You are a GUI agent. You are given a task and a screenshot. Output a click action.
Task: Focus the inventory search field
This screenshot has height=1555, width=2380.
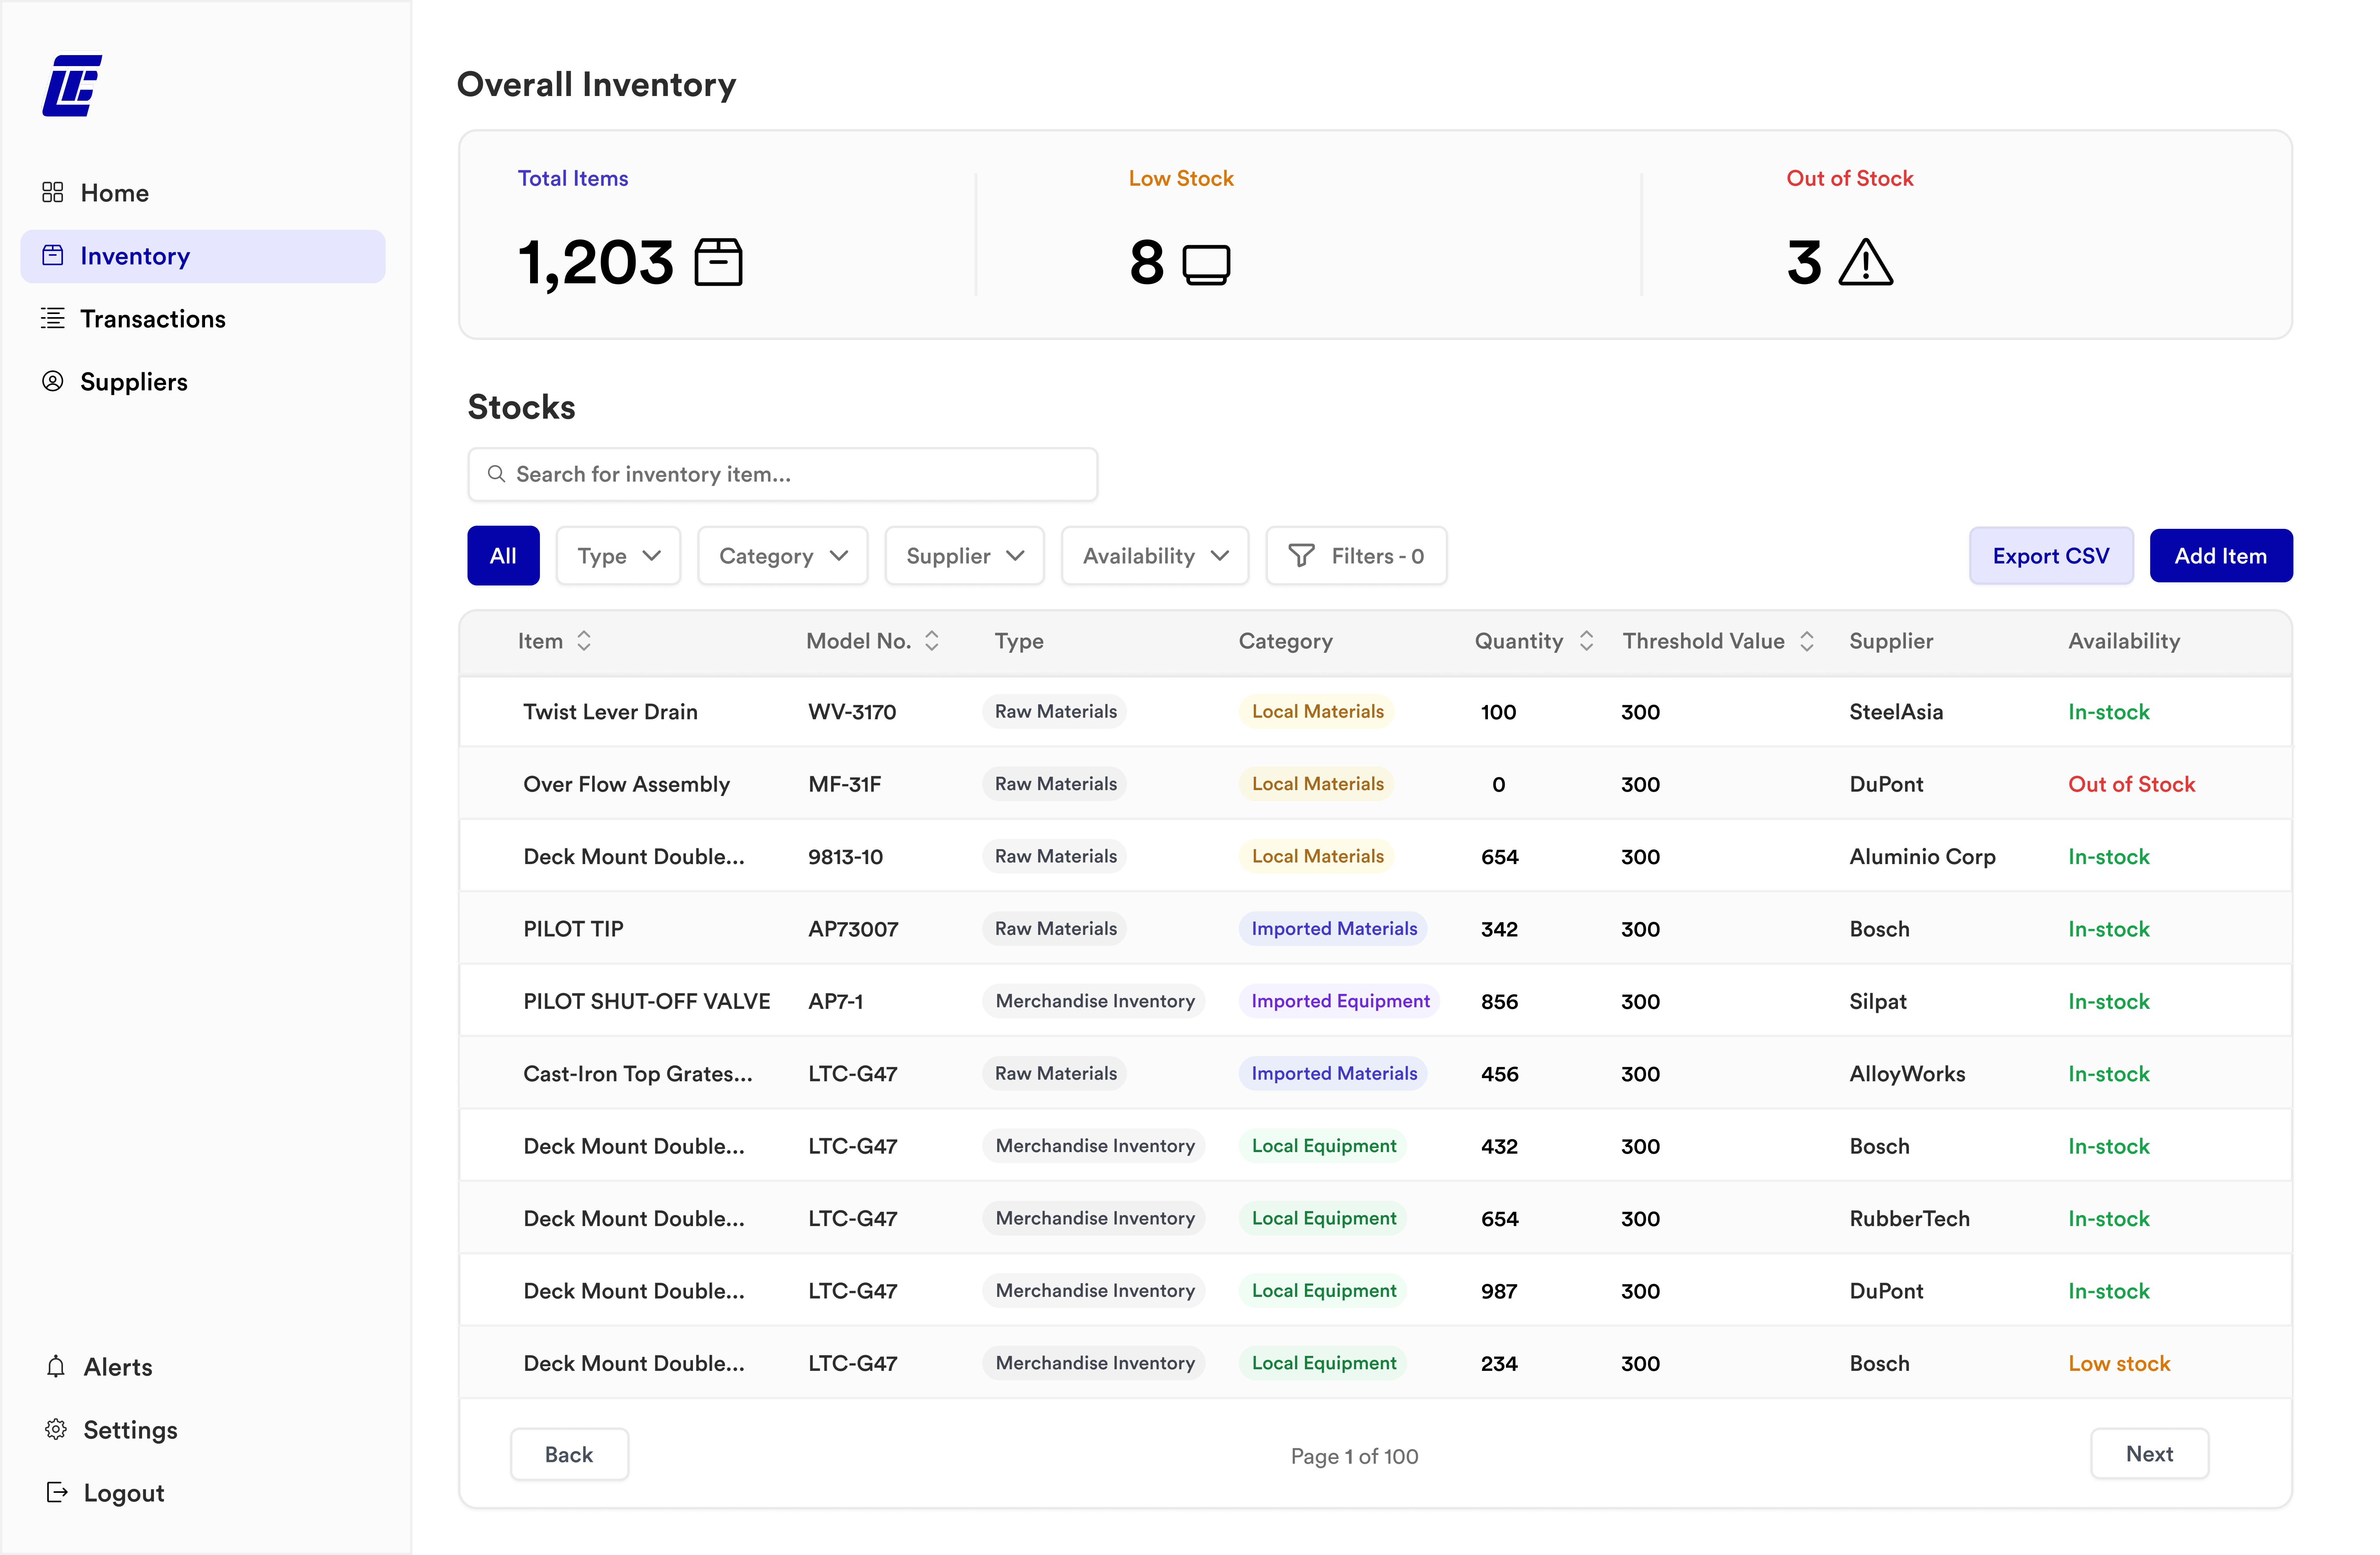pos(783,474)
